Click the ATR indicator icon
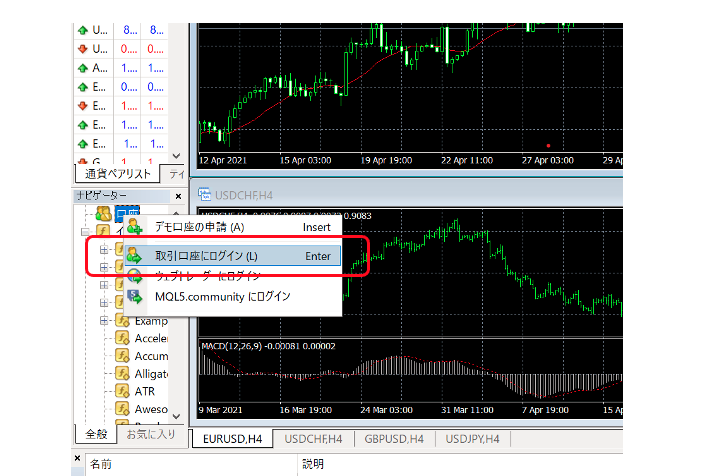Viewport: 704px width, 476px height. click(122, 391)
